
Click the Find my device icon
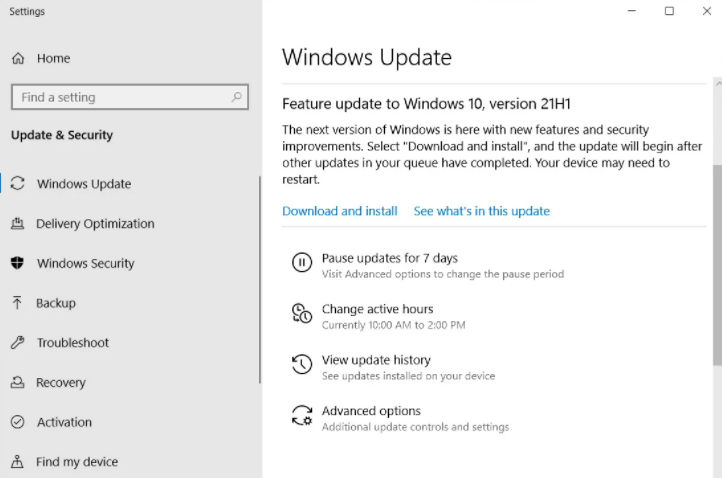pos(17,461)
